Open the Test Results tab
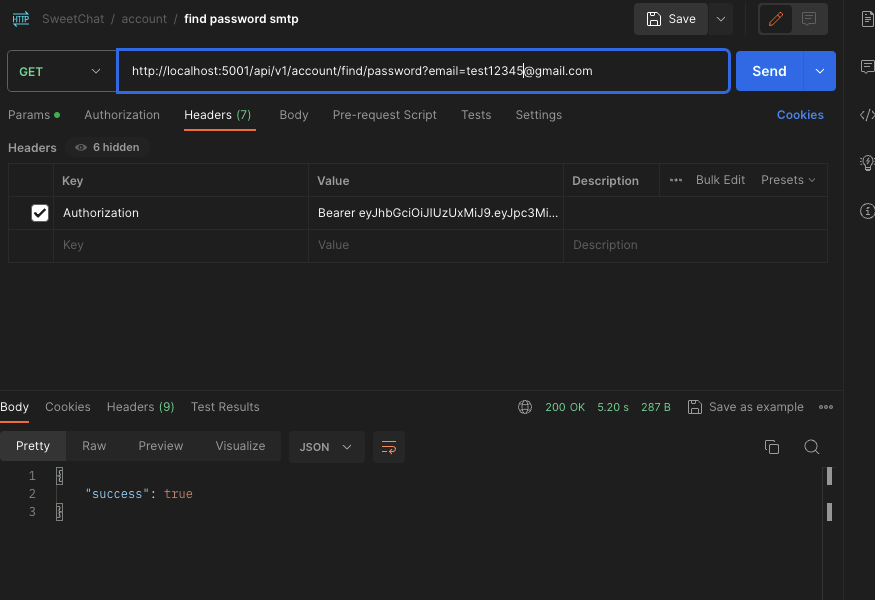 click(x=225, y=407)
